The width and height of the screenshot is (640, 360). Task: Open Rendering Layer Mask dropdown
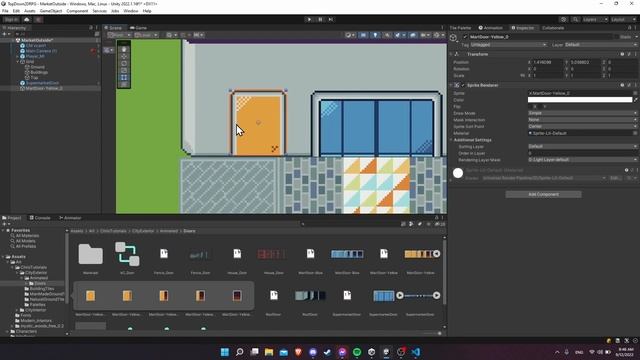tap(582, 160)
